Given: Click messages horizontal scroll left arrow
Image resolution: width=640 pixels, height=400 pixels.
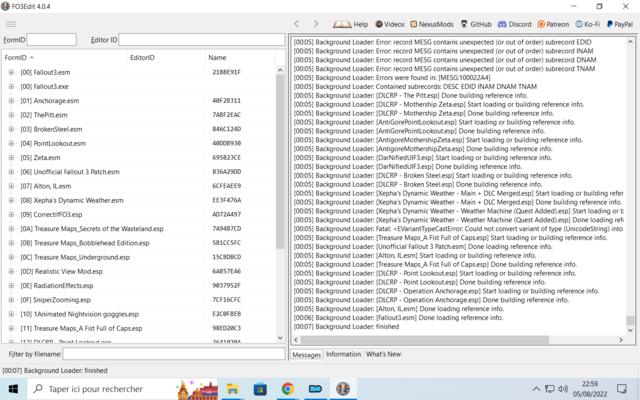Looking at the screenshot, I should (297, 340).
